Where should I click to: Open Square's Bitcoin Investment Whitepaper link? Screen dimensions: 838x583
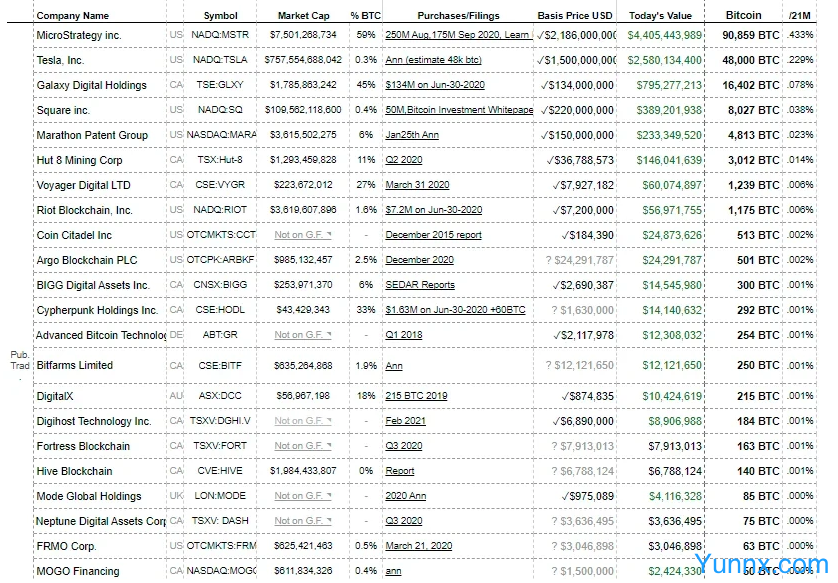pos(459,110)
